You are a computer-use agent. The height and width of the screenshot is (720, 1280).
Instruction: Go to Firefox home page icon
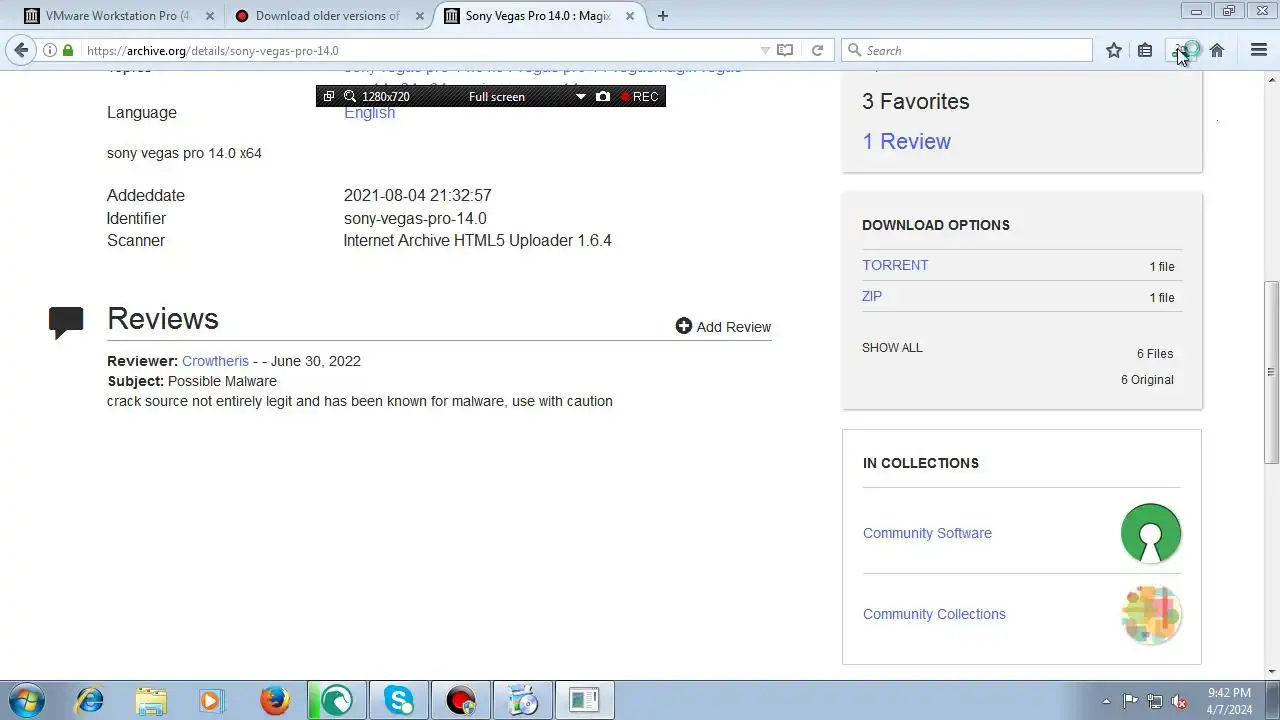[x=1217, y=50]
